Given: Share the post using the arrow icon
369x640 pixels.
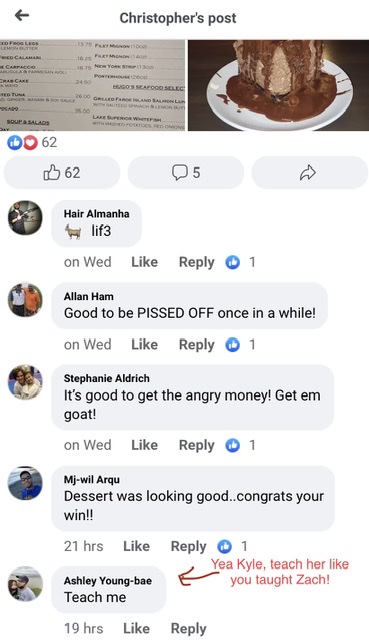Looking at the screenshot, I should pyautogui.click(x=309, y=173).
